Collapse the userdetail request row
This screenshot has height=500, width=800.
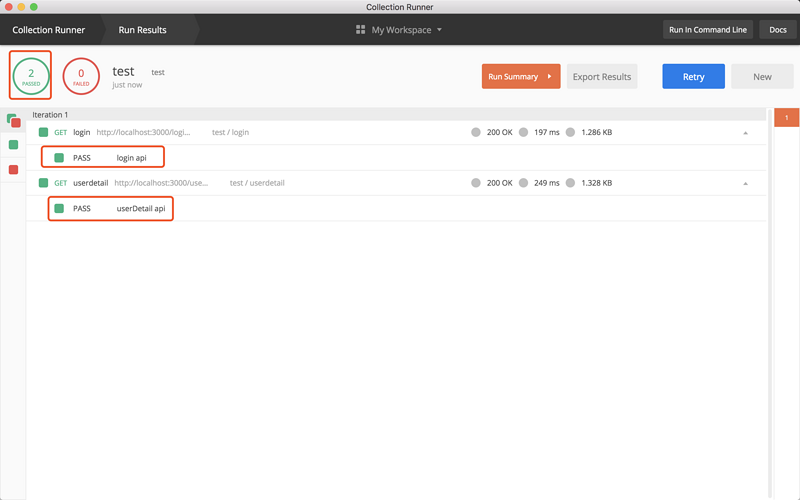[745, 183]
